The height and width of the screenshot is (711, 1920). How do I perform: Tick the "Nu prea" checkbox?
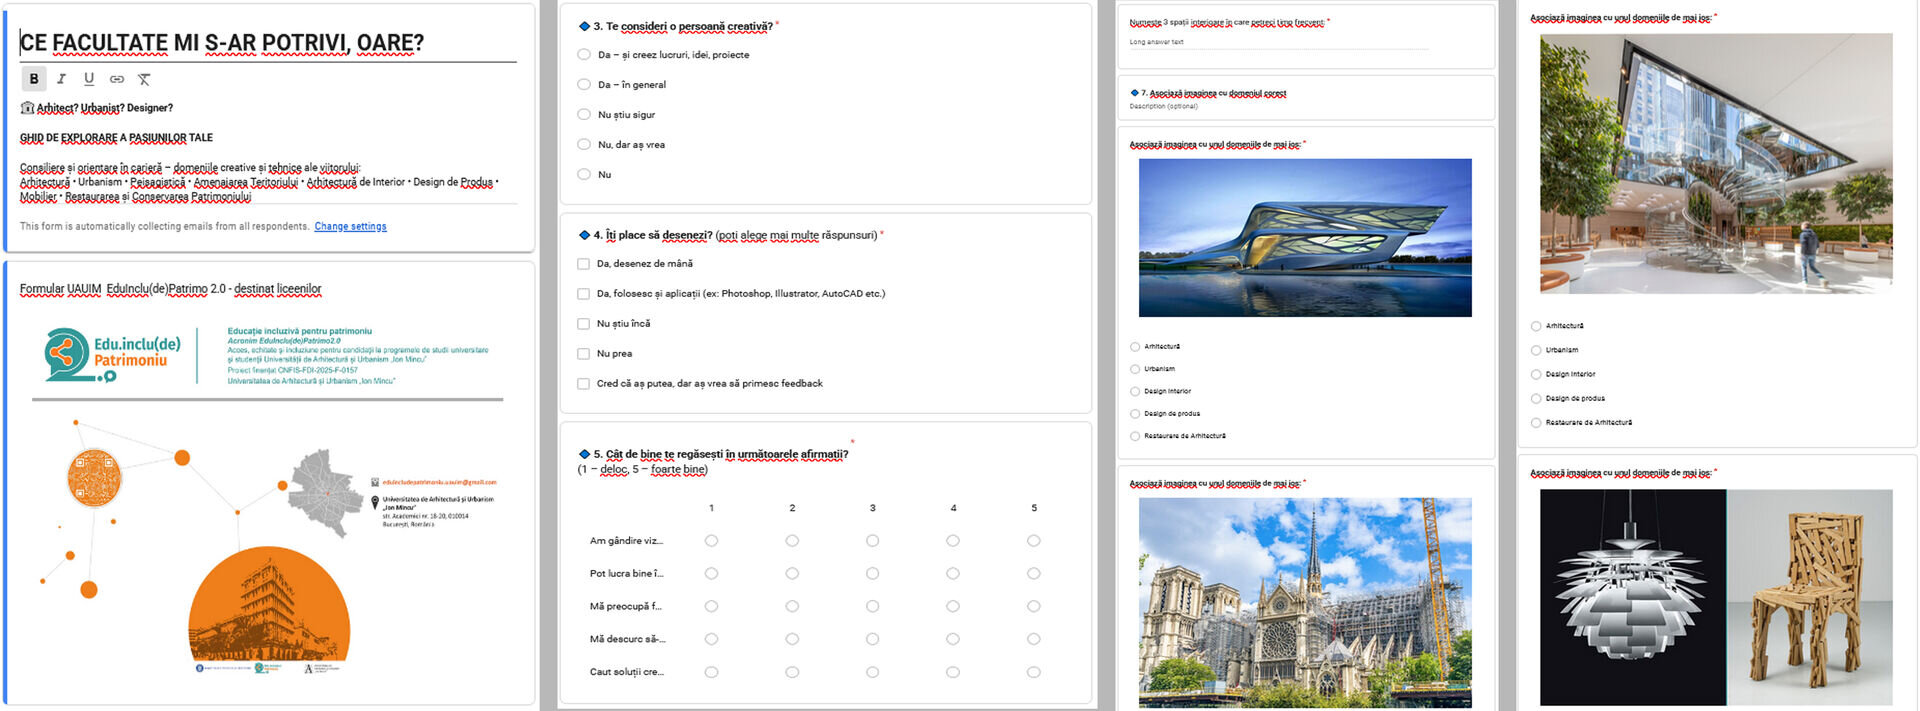coord(583,354)
